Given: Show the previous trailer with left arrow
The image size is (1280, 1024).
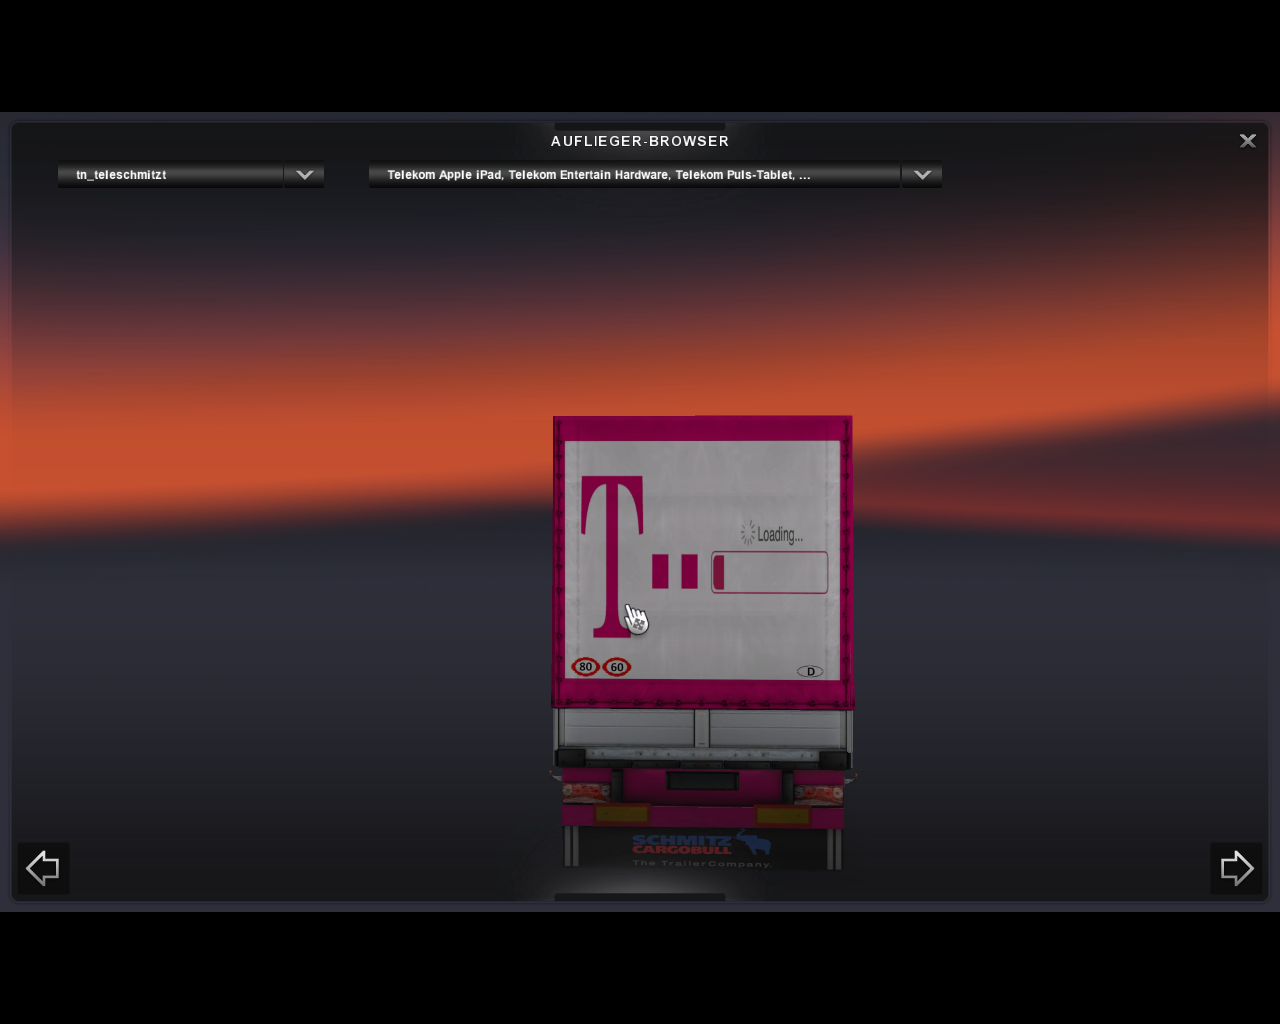Looking at the screenshot, I should click(43, 868).
